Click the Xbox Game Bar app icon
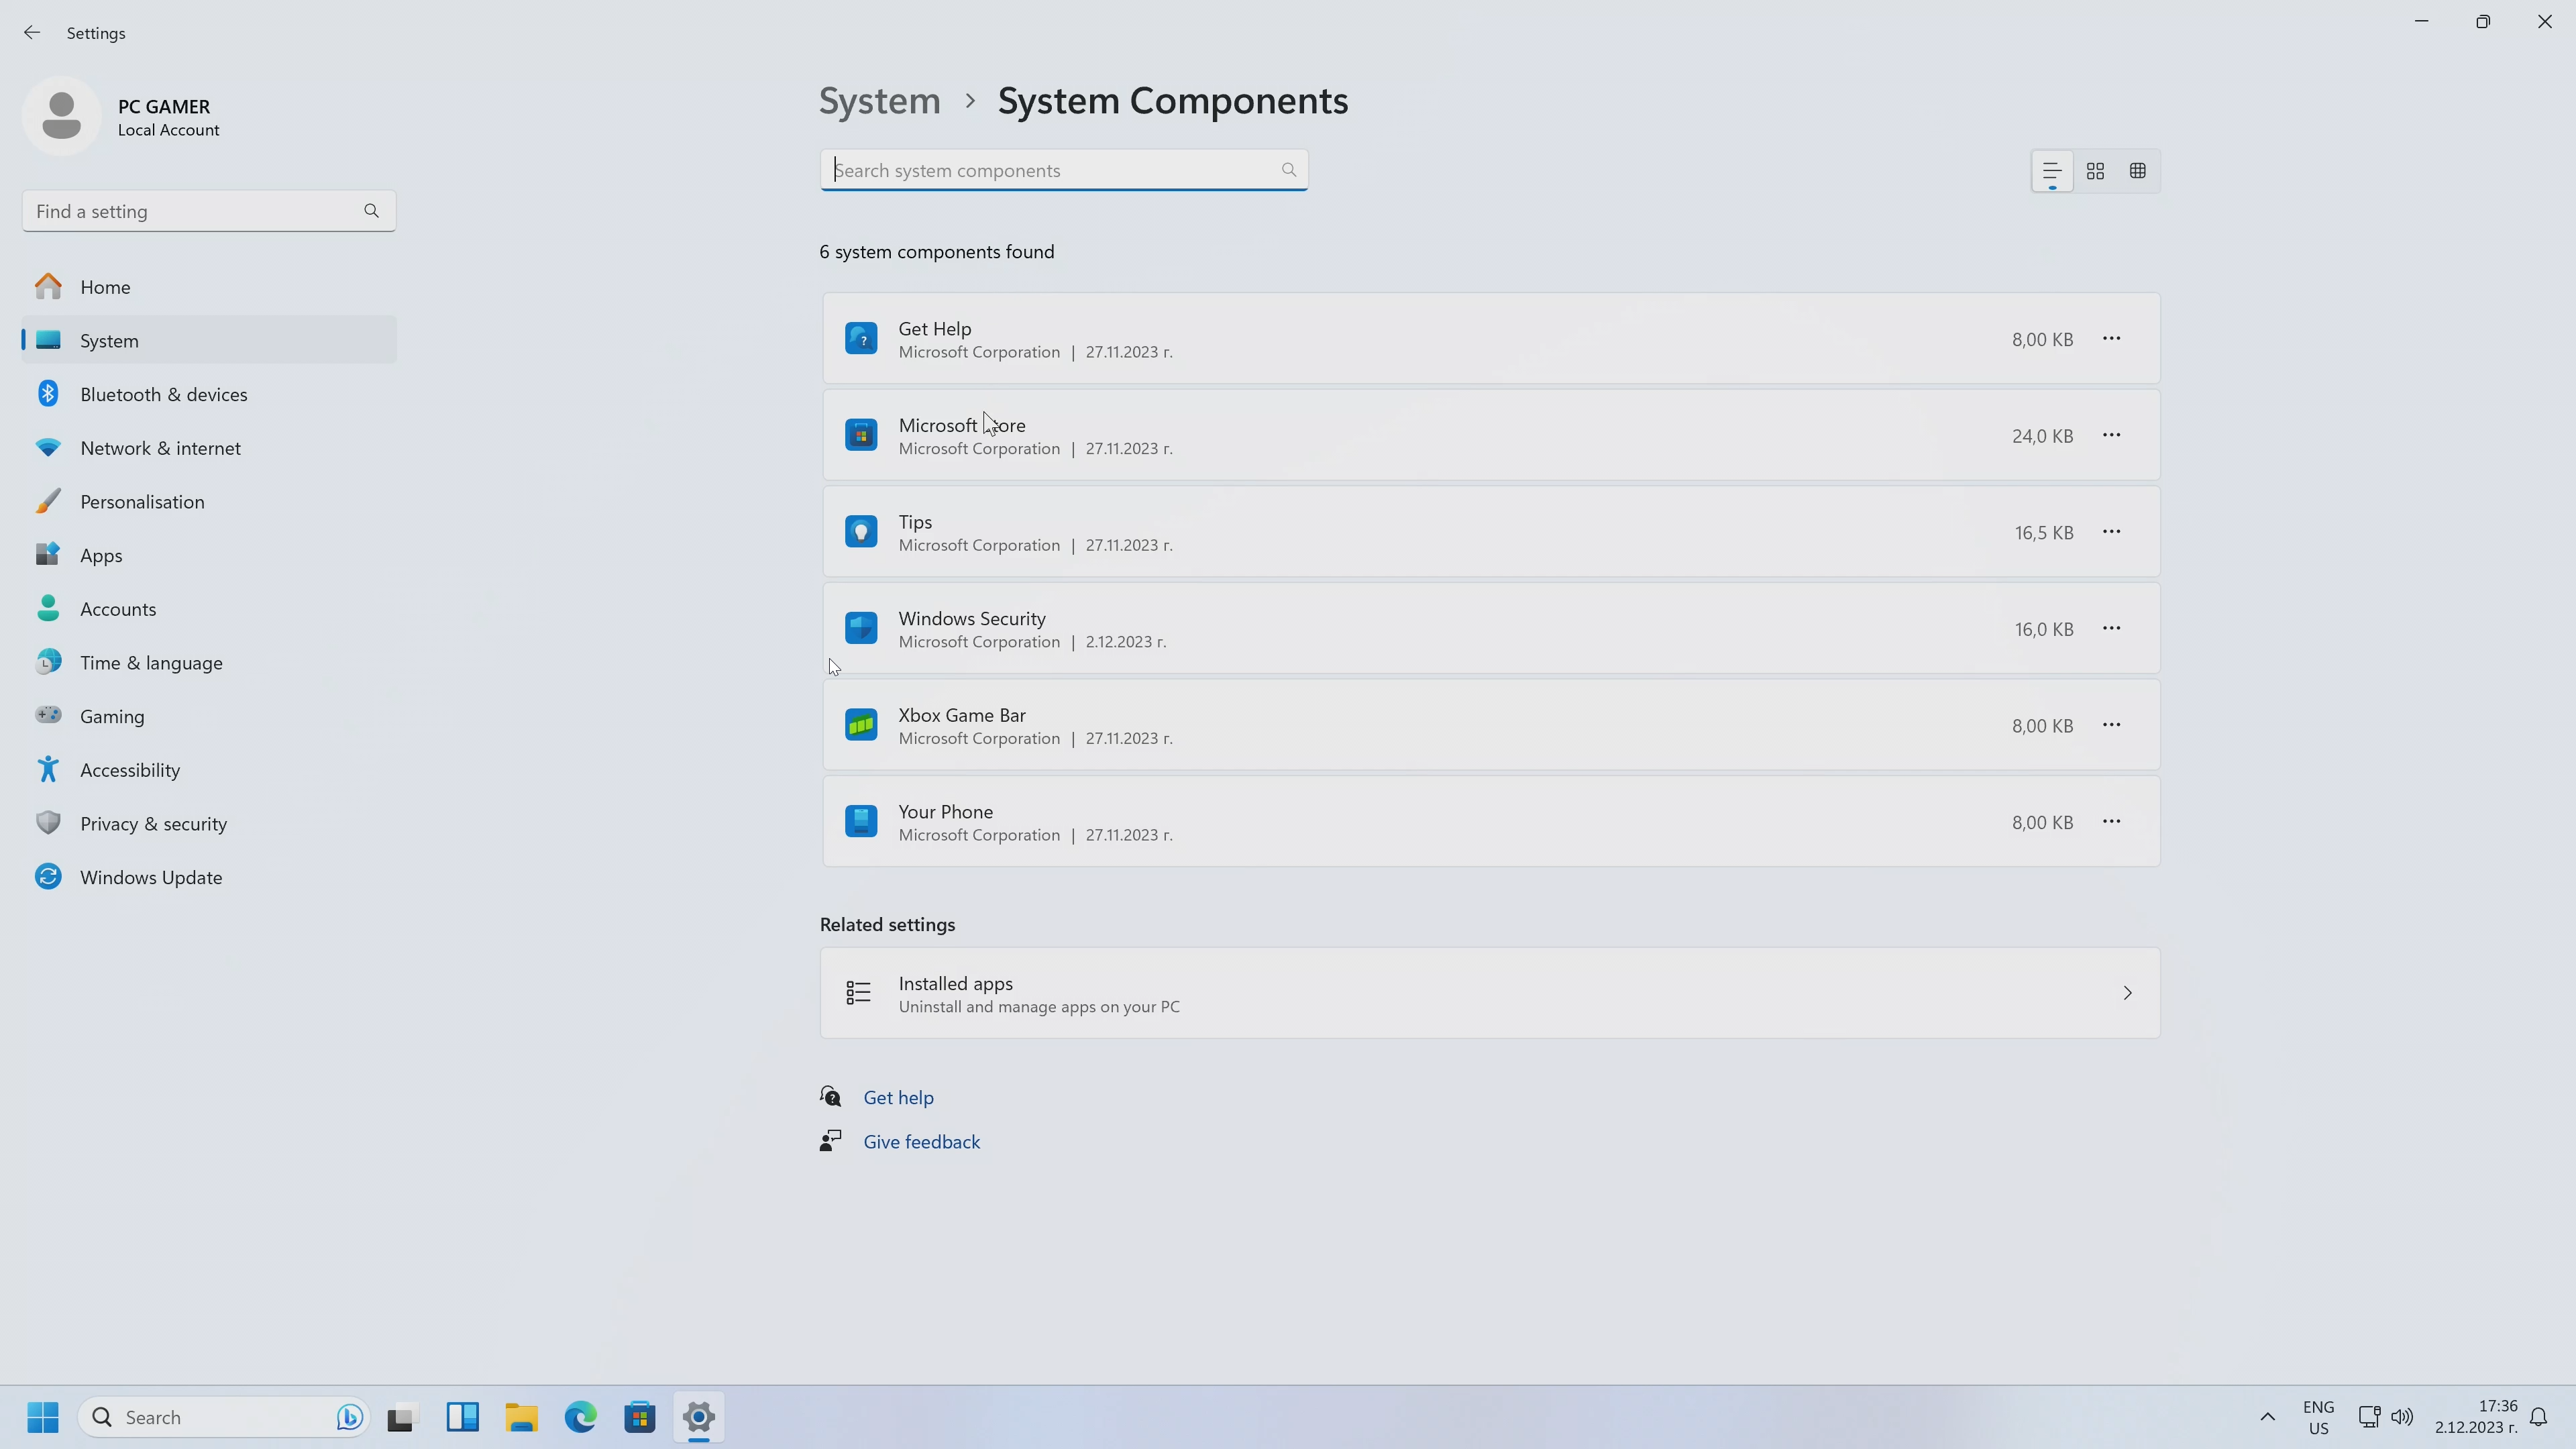Viewport: 2576px width, 1449px height. point(861,725)
